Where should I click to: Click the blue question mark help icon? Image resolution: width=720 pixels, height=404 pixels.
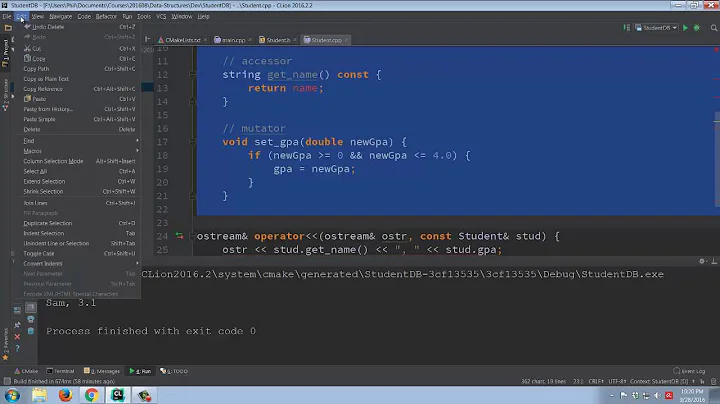pos(17,348)
